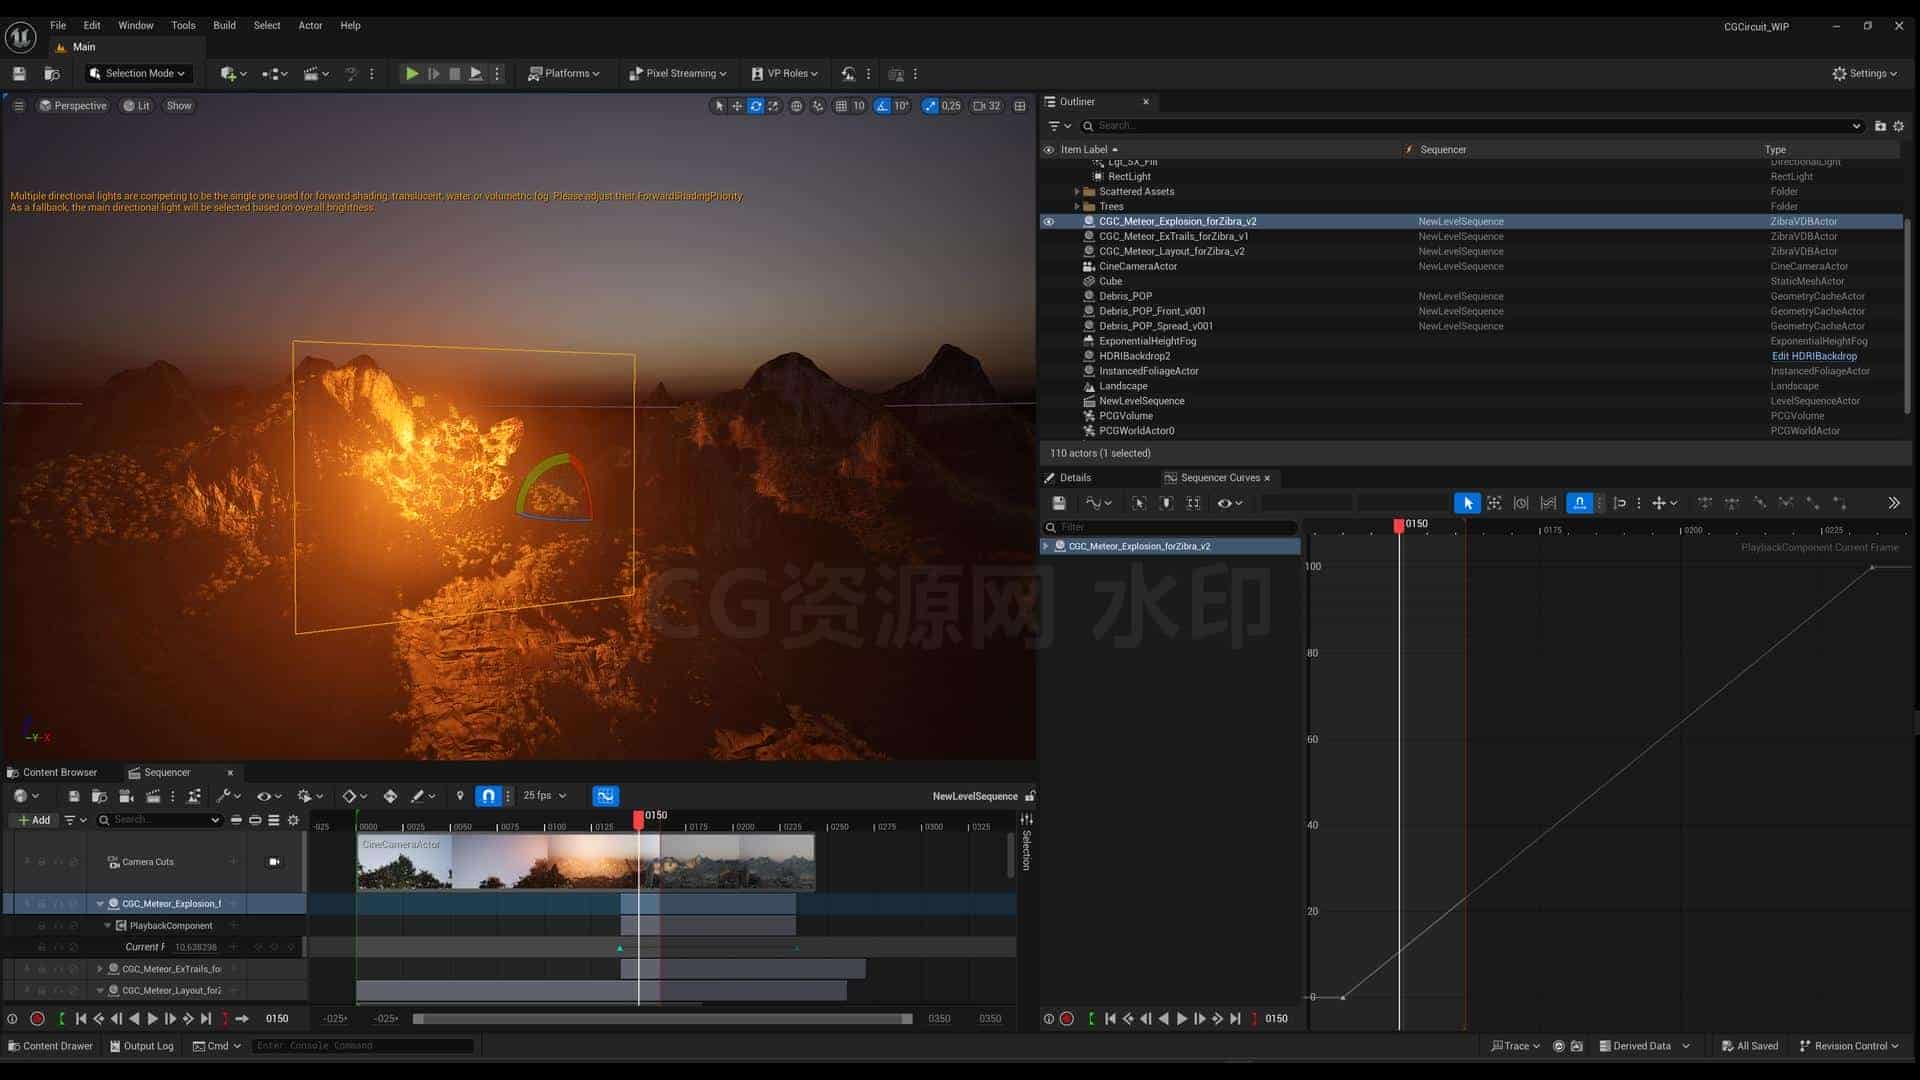The height and width of the screenshot is (1080, 1920).
Task: Open Outliner settings gear icon
Action: pyautogui.click(x=1899, y=126)
